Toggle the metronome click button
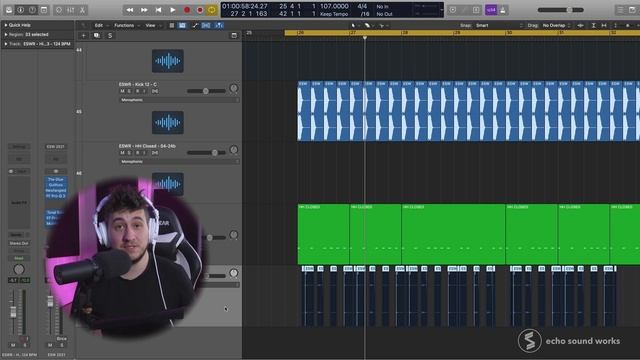Viewport: 640px width, 360px height. (503, 10)
